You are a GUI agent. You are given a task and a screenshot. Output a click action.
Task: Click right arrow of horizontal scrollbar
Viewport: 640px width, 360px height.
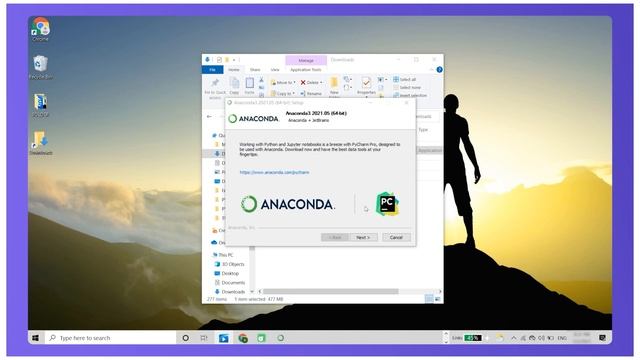pyautogui.click(x=440, y=291)
